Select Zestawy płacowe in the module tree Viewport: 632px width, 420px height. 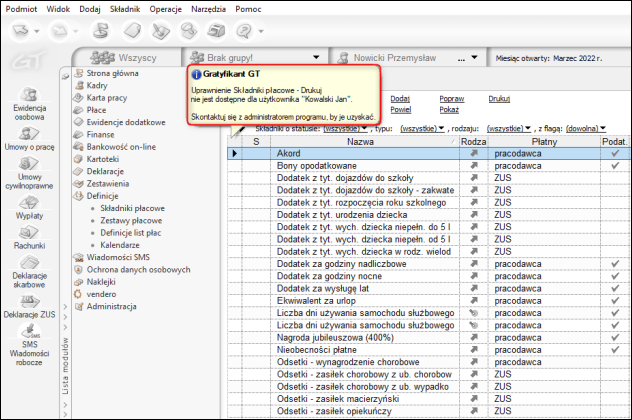(132, 221)
